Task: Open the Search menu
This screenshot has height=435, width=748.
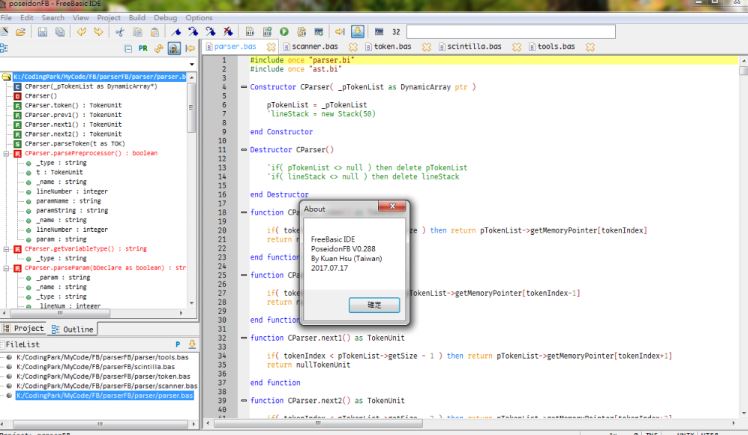Action: tap(53, 18)
